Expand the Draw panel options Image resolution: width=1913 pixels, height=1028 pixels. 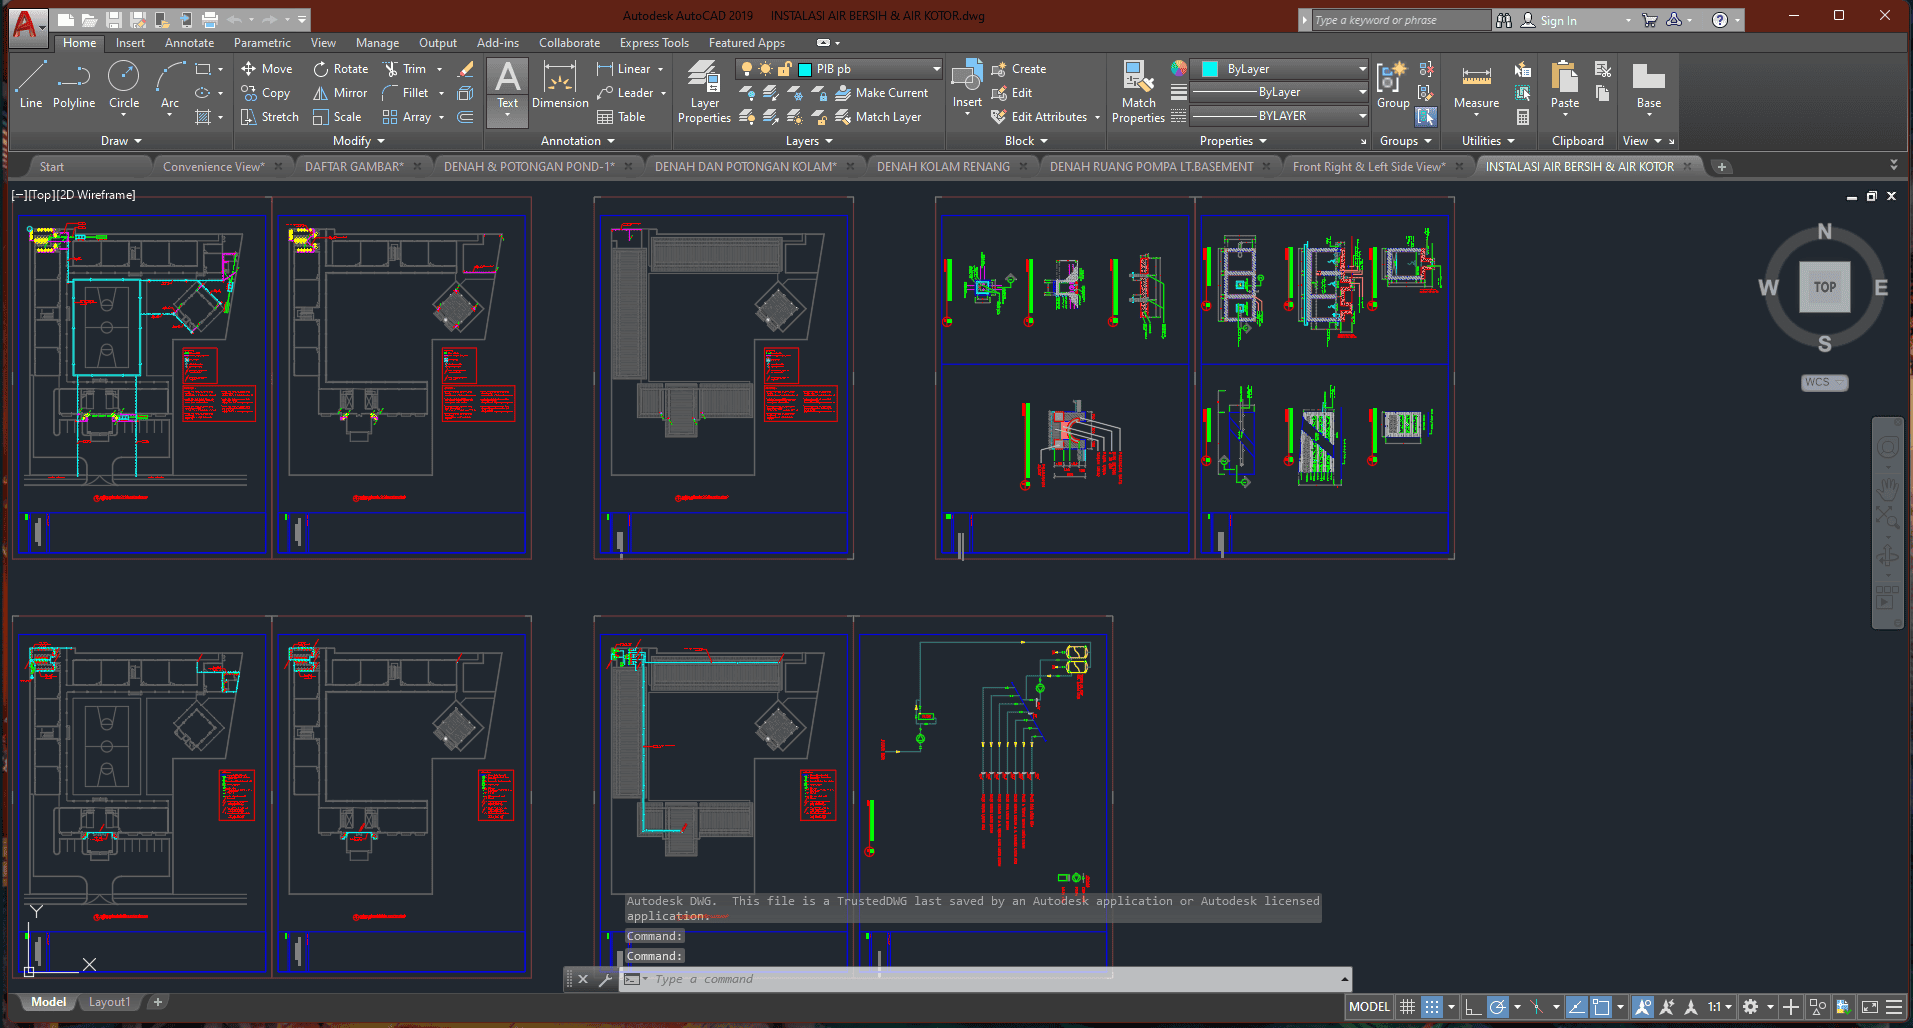[x=121, y=141]
